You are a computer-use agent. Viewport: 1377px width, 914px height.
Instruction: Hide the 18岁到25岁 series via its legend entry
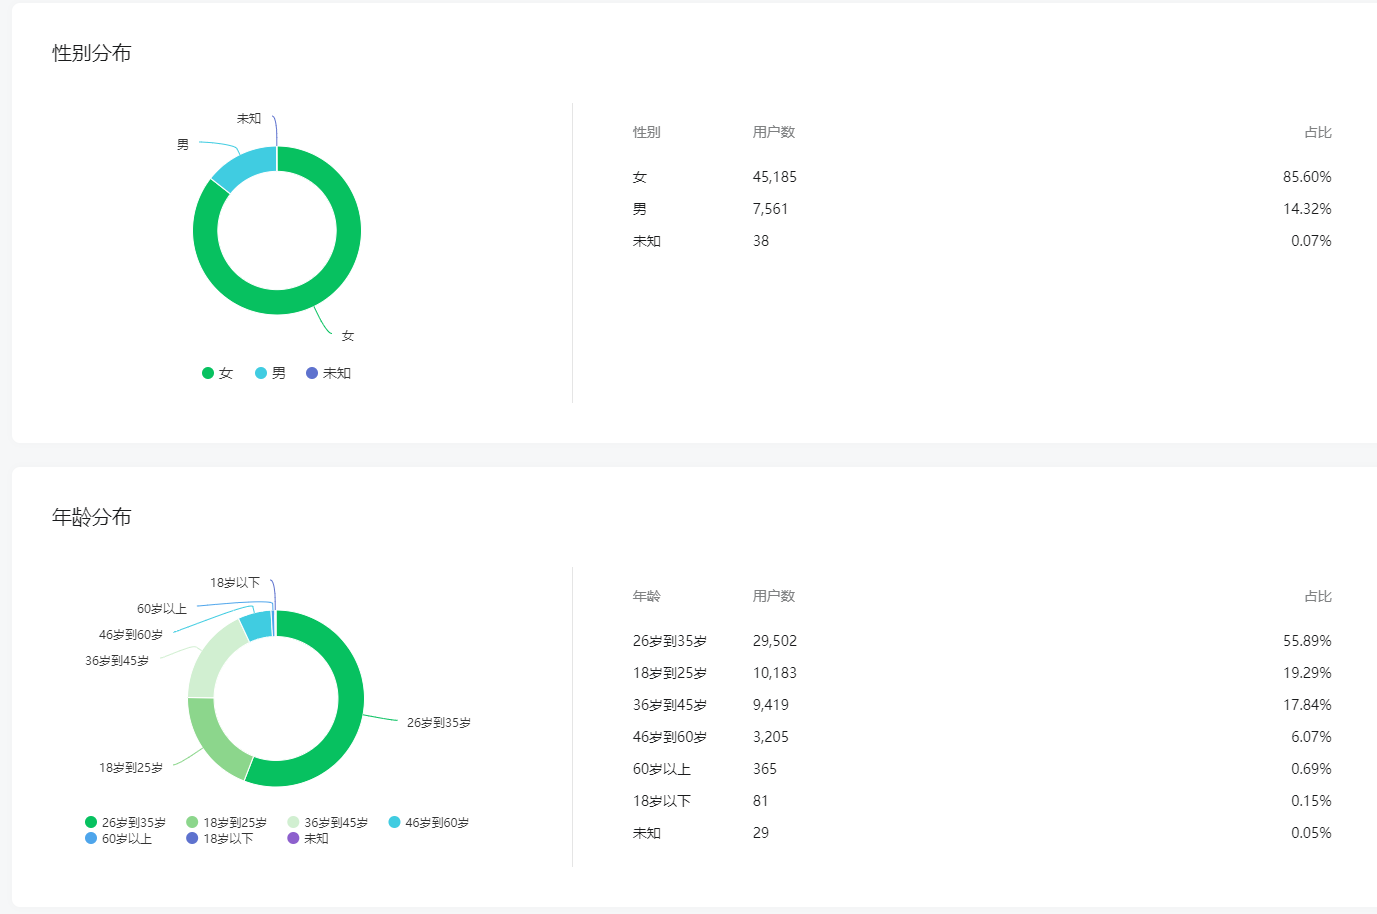pos(226,823)
